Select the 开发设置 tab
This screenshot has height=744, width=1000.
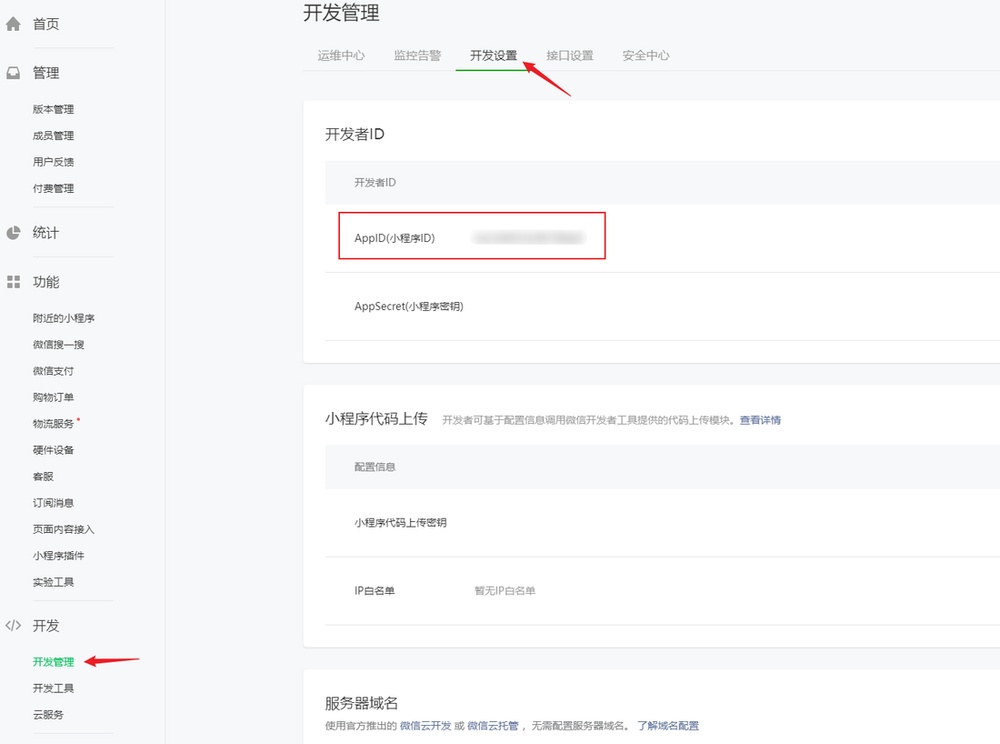493,56
